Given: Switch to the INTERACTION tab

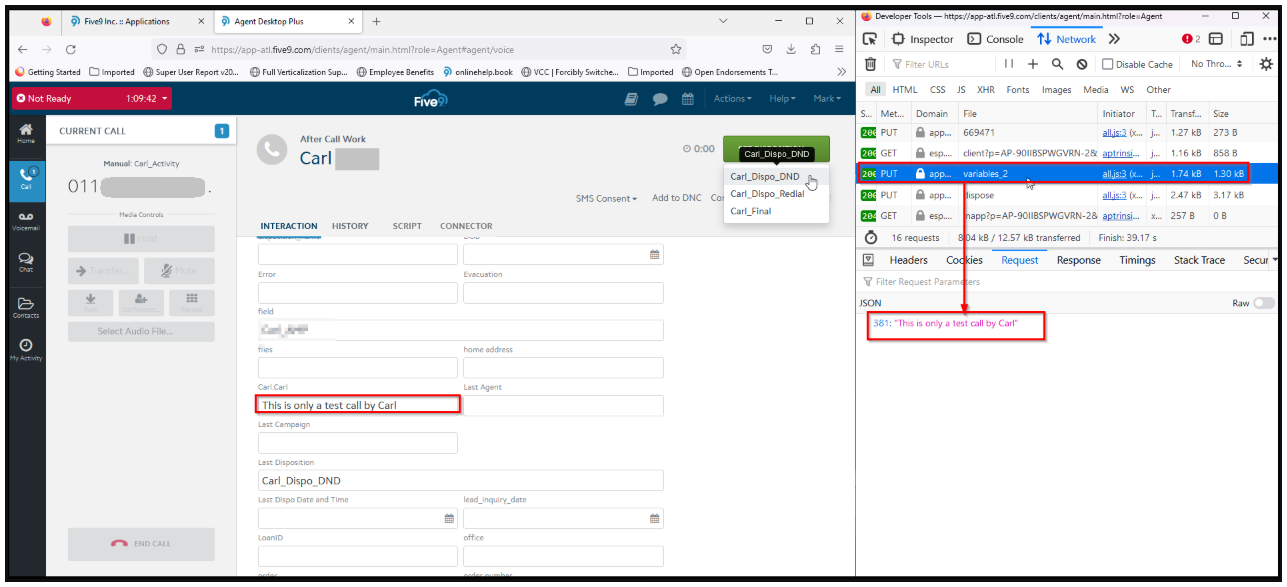Looking at the screenshot, I should pyautogui.click(x=289, y=226).
